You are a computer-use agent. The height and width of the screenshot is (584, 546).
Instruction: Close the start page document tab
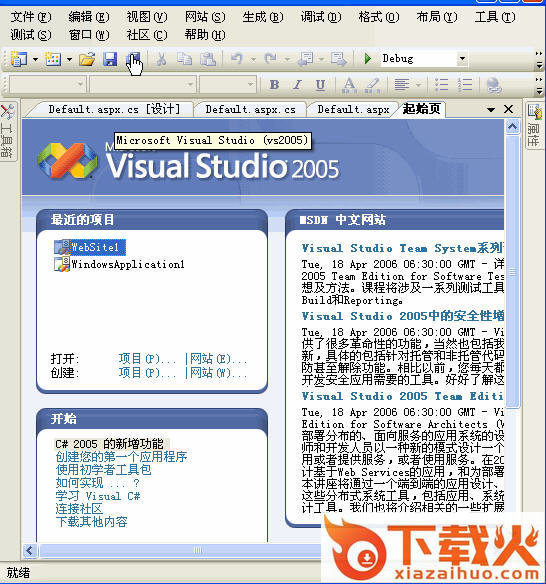pos(508,109)
